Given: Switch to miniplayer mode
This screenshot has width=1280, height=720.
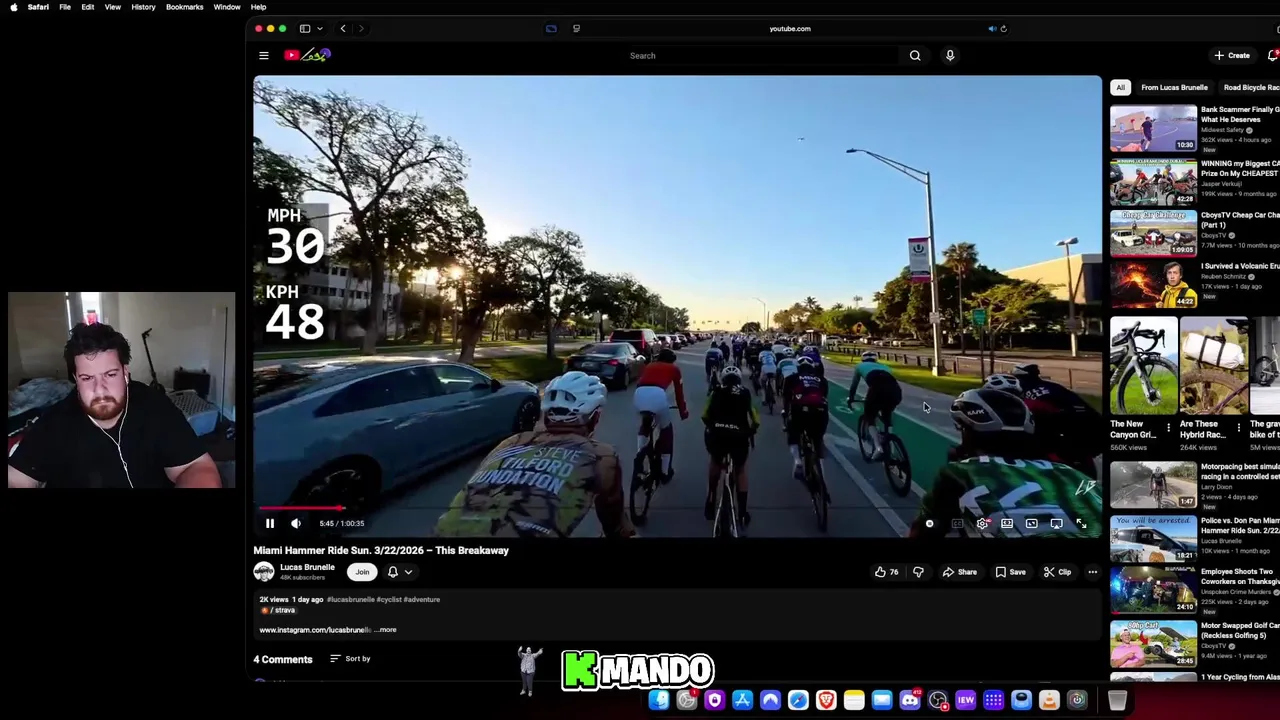Looking at the screenshot, I should (x=1007, y=523).
